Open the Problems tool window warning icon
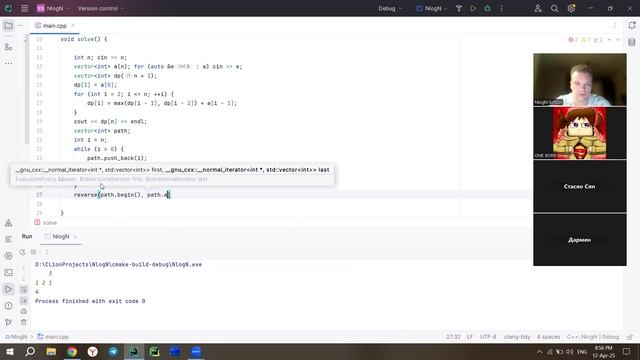Viewport: 640px width, 360px height. coord(8,223)
